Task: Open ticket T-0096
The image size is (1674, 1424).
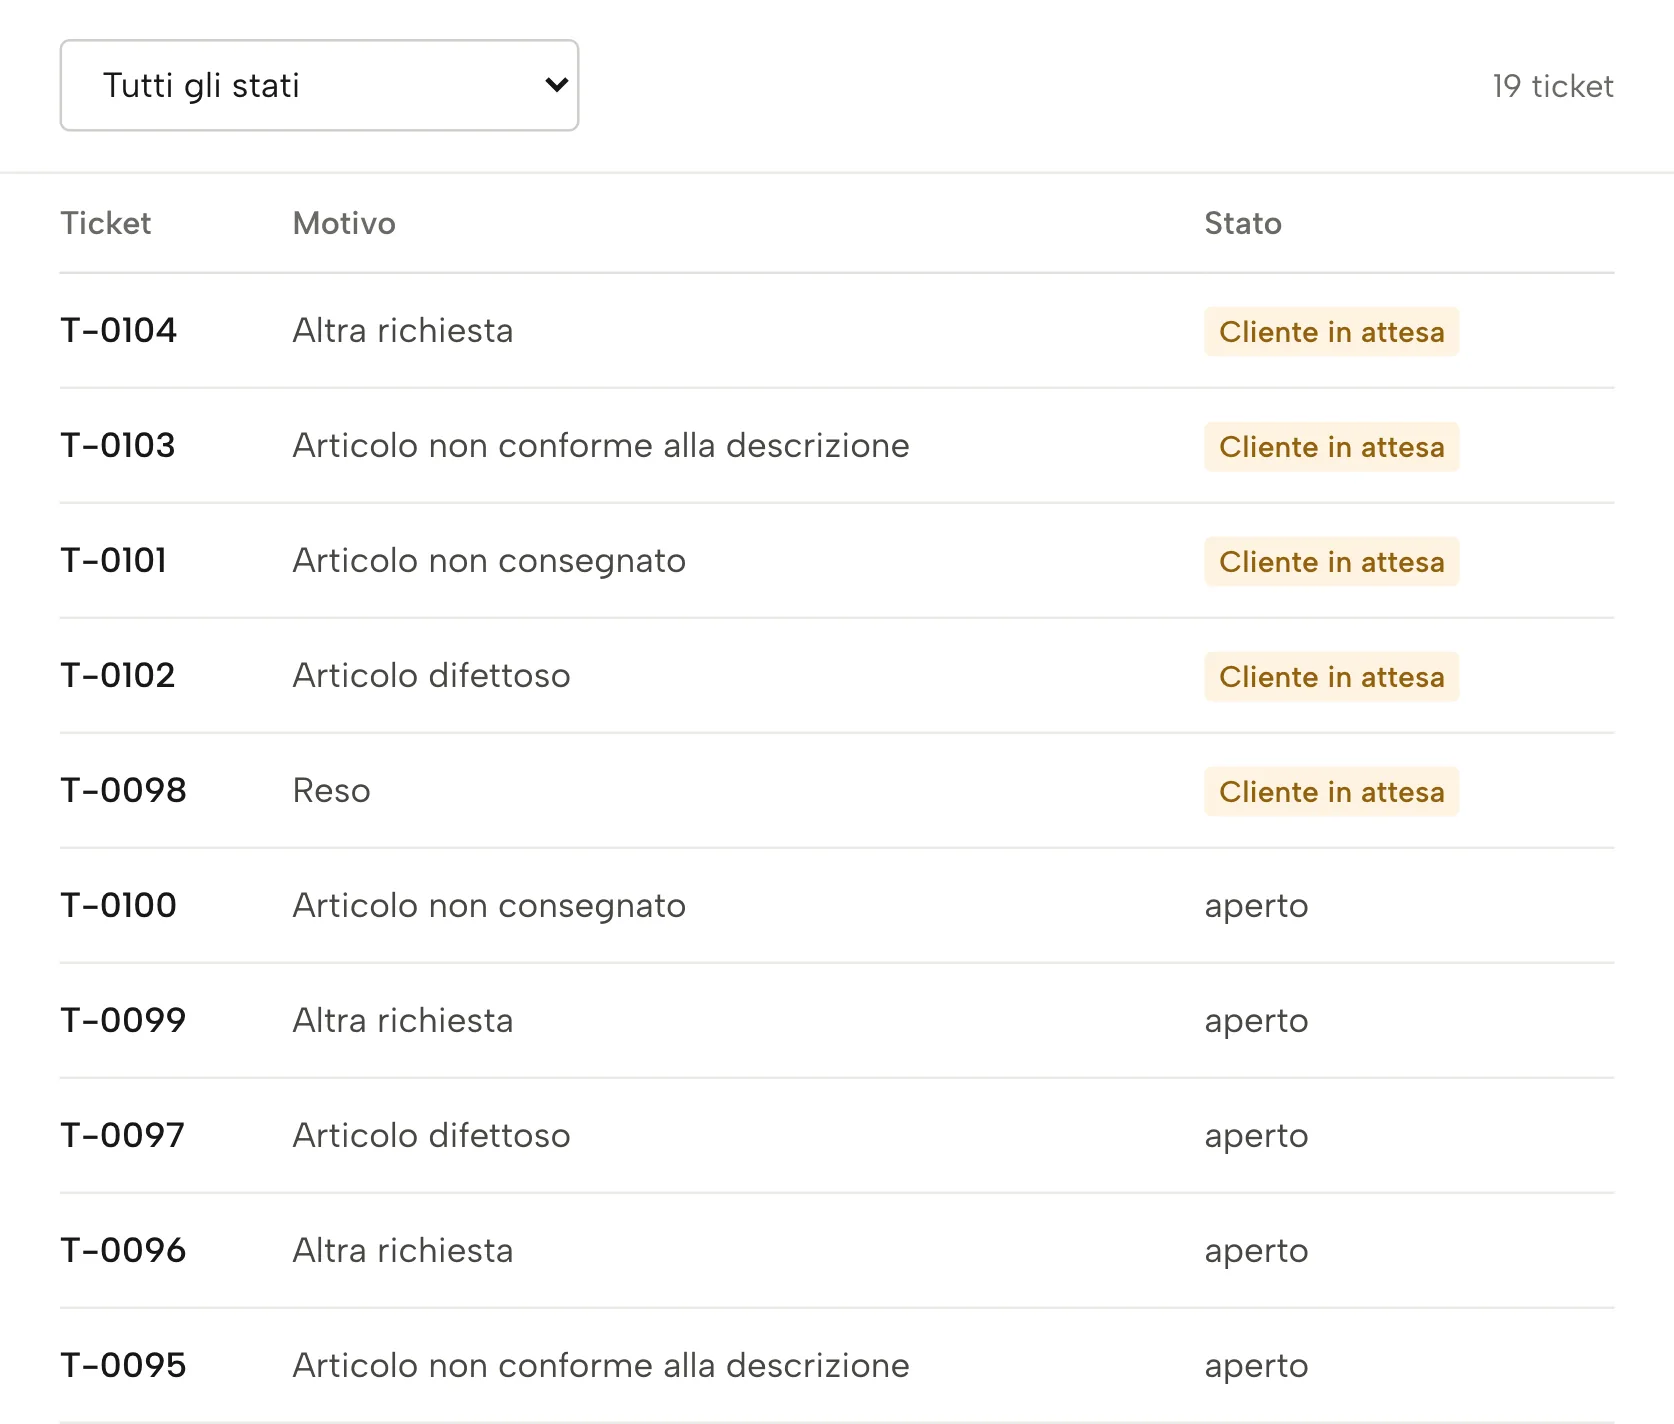Action: point(123,1250)
